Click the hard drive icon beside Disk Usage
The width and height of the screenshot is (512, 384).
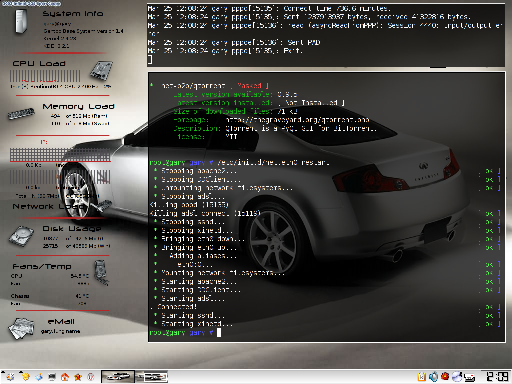tap(21, 236)
